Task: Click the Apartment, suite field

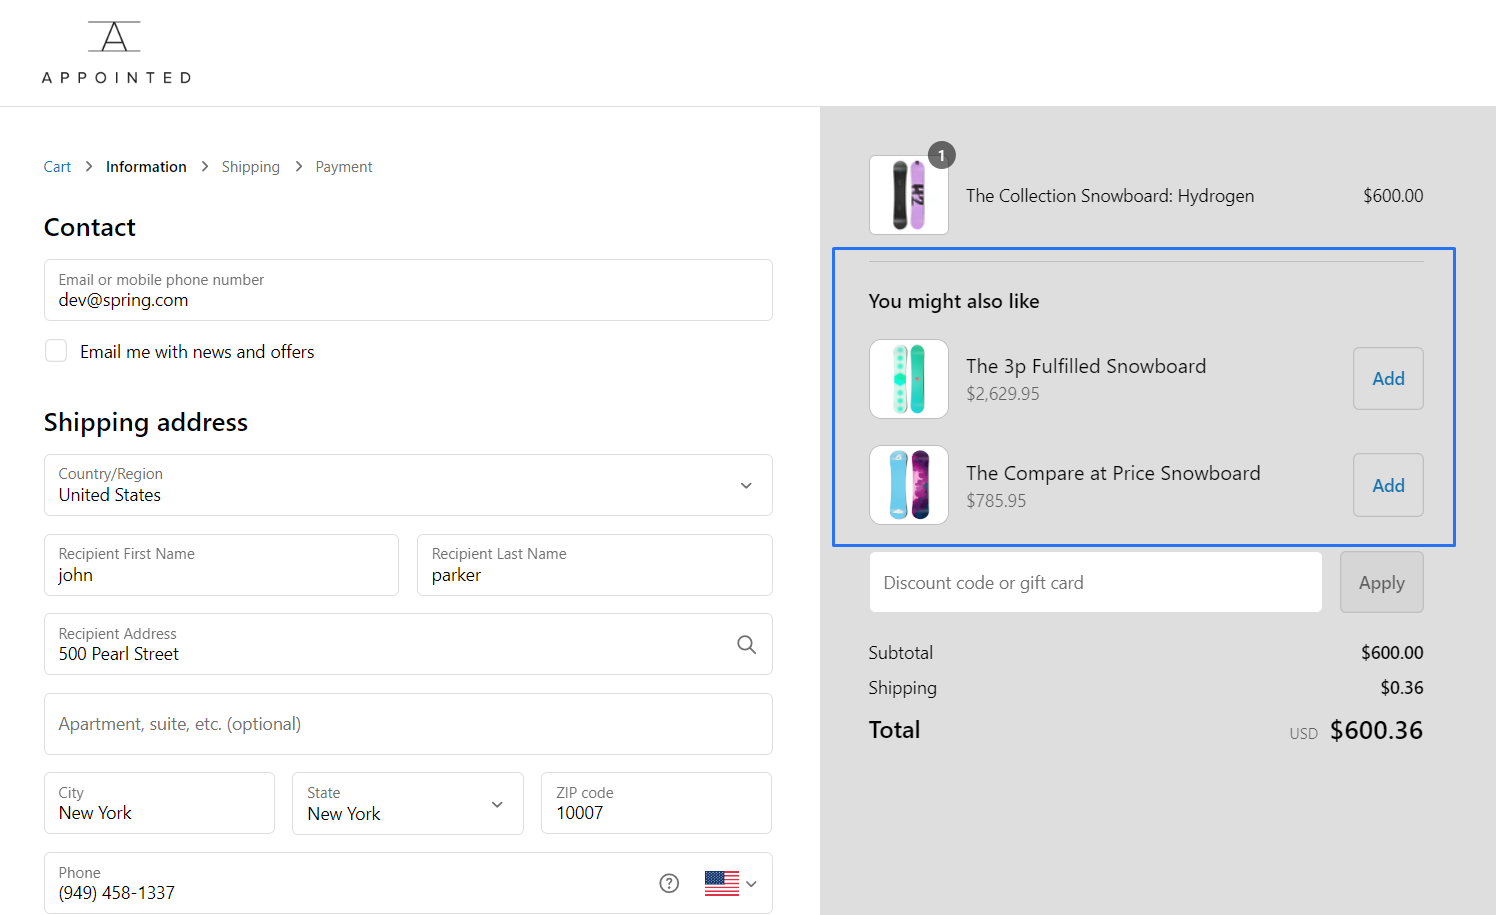Action: [x=408, y=724]
